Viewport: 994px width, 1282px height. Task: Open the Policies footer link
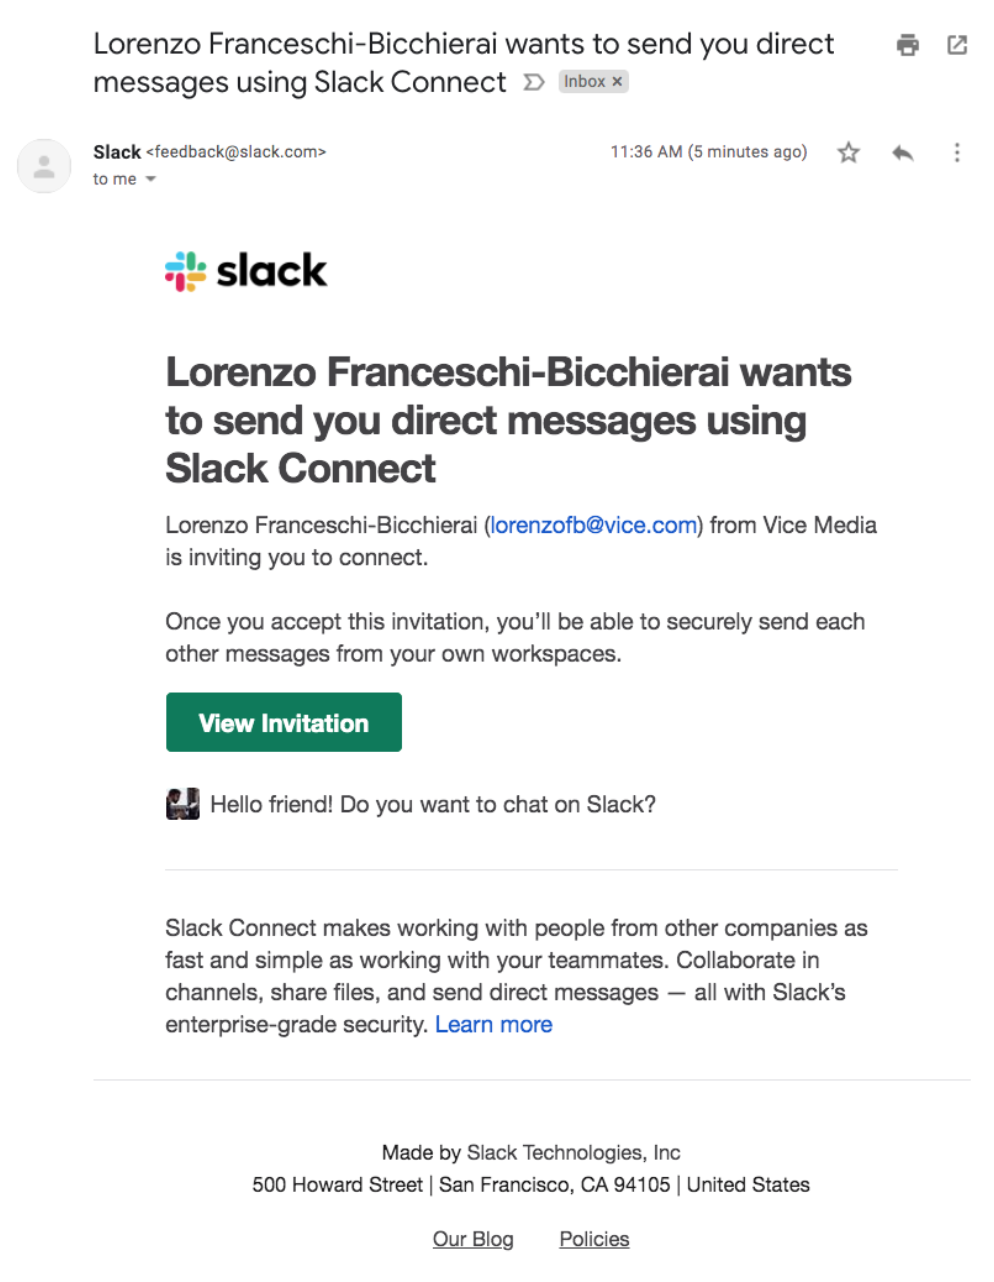click(x=594, y=1239)
